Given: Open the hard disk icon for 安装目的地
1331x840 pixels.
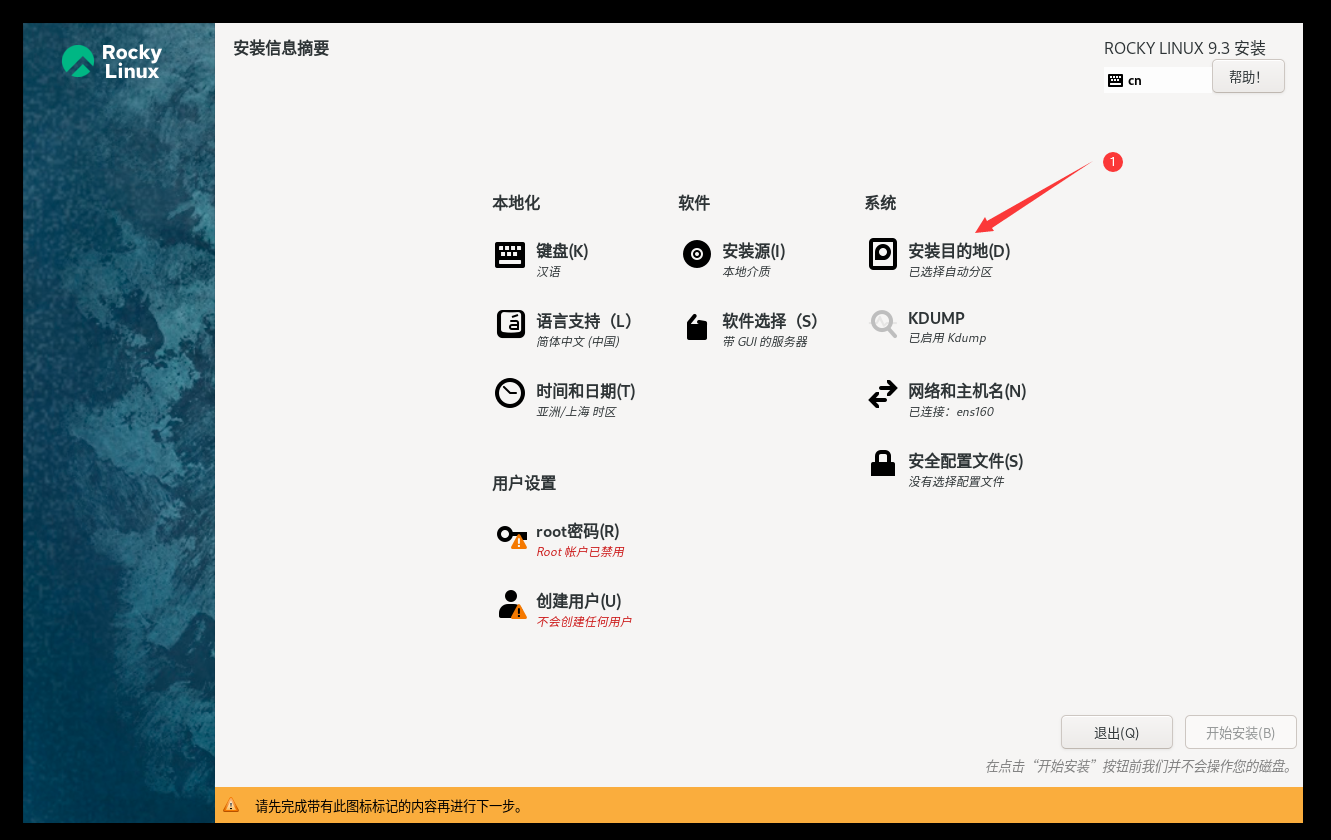Looking at the screenshot, I should tap(883, 254).
